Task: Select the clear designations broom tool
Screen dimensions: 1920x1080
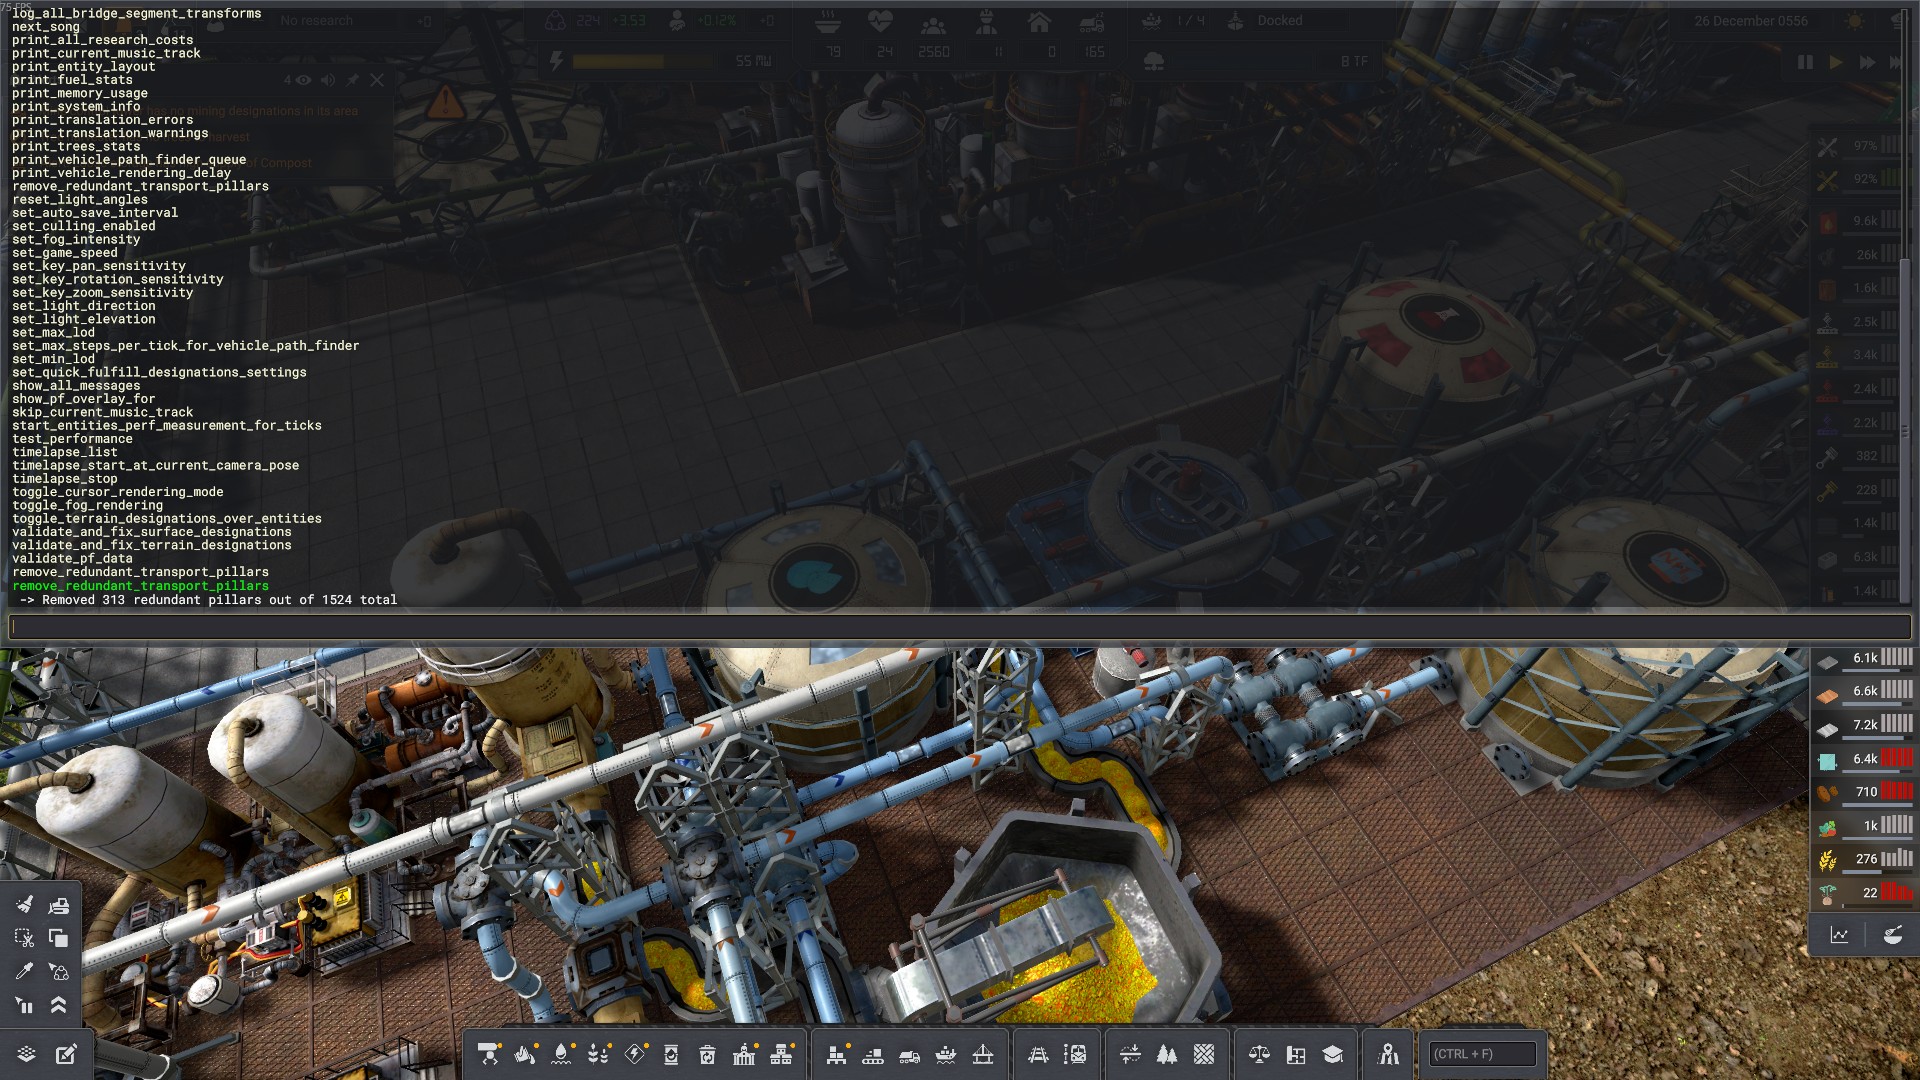Action: [25, 905]
